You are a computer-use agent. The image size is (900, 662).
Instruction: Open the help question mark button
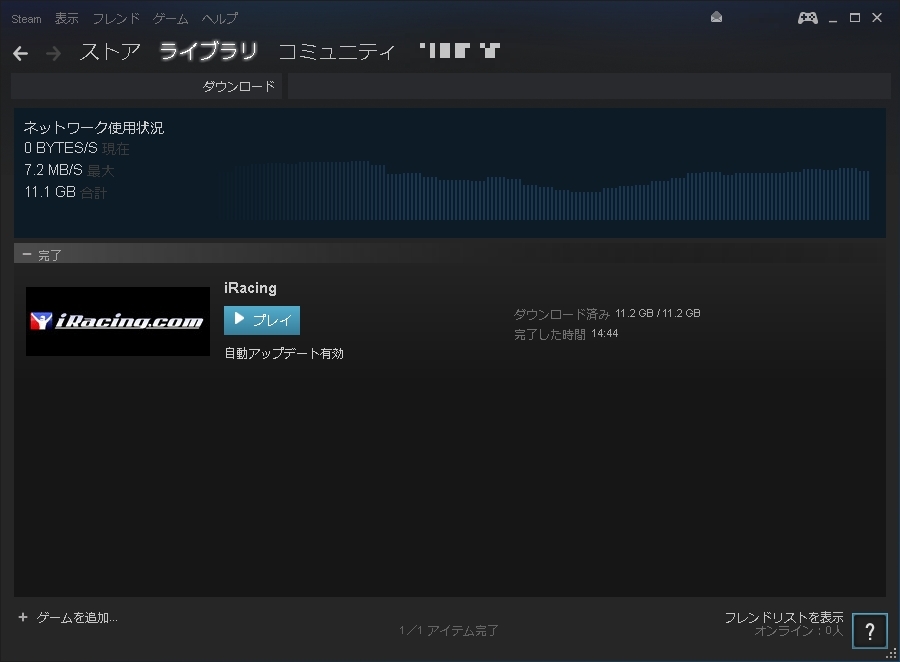point(870,631)
